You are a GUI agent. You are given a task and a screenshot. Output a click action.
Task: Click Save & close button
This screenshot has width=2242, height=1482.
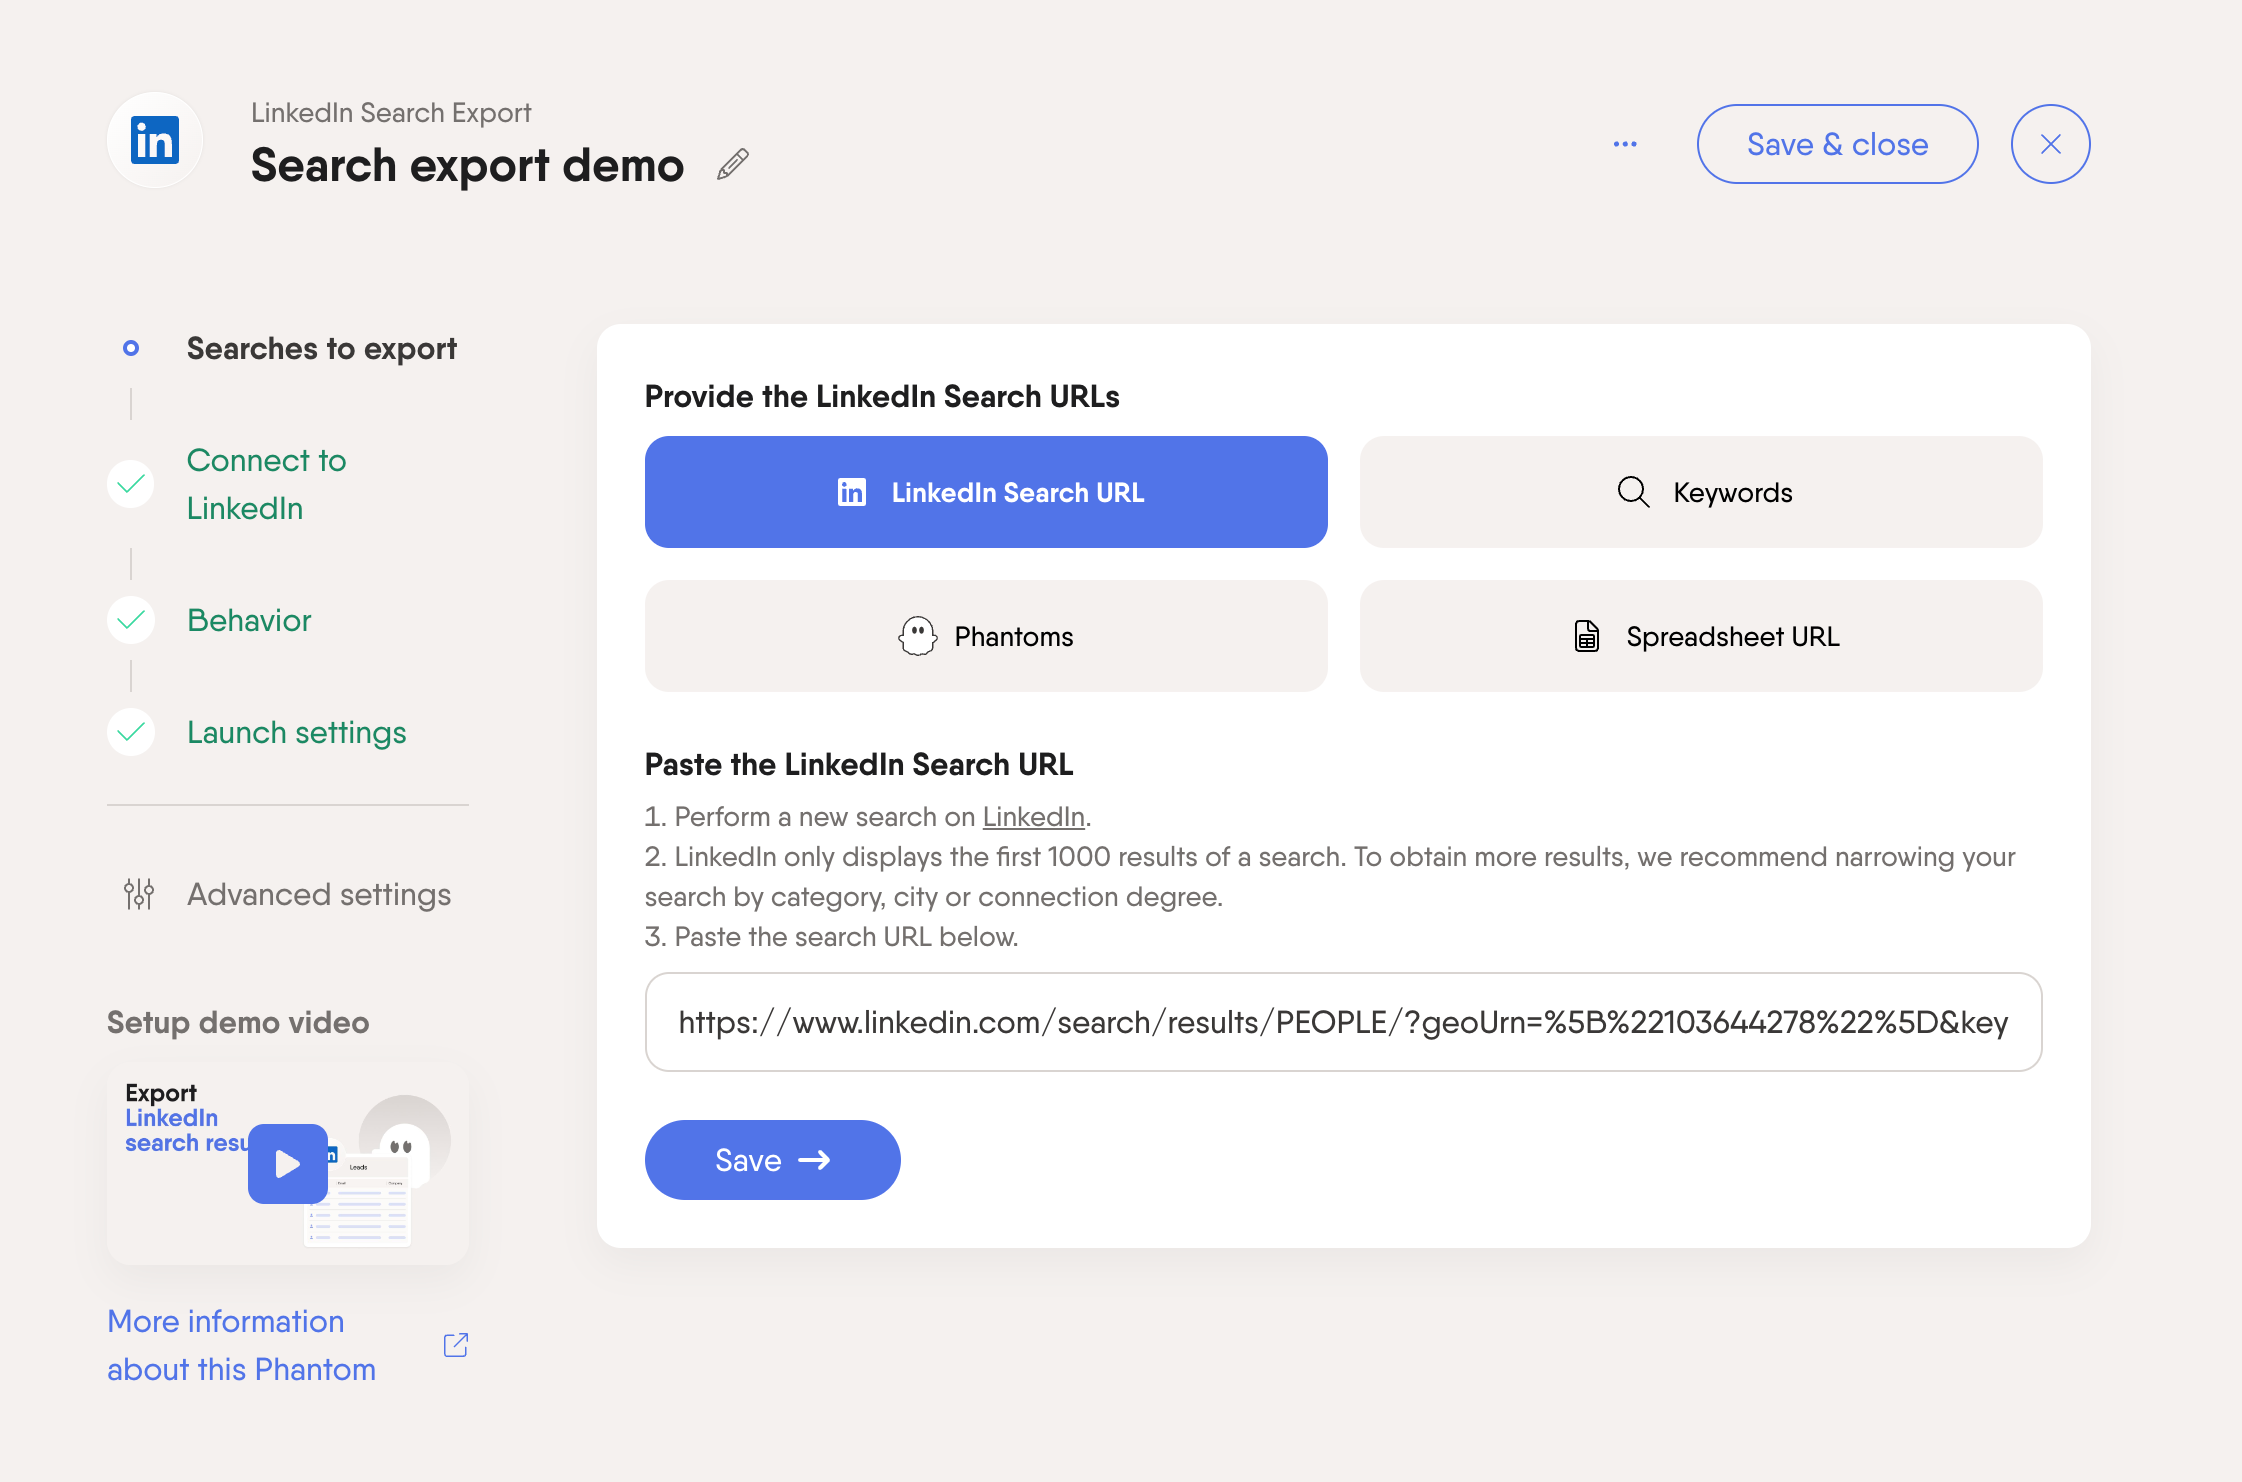(x=1837, y=144)
